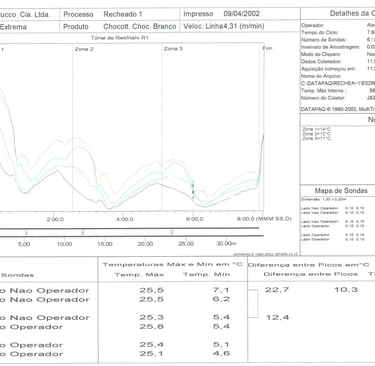The image size is (375, 366).
Task: Click distance axis label '30,00m'
Action: click(226, 243)
